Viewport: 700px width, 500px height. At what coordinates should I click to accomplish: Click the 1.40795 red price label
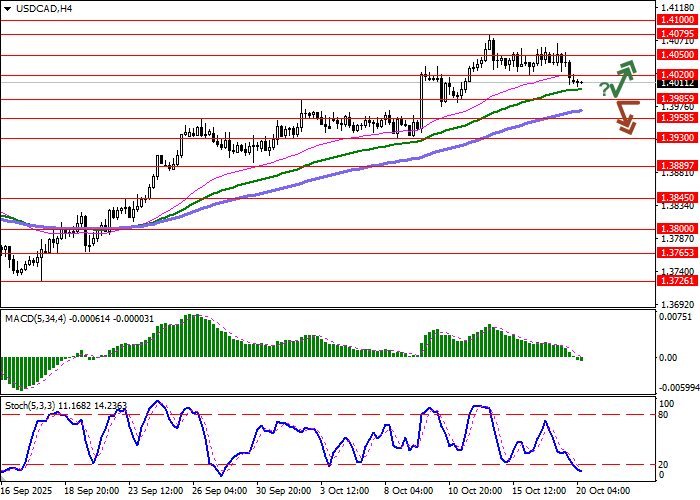tap(677, 33)
